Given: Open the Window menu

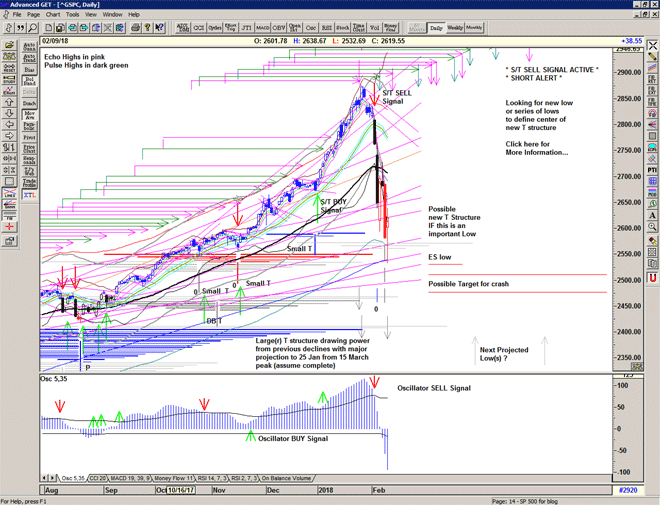Looking at the screenshot, I should point(112,15).
